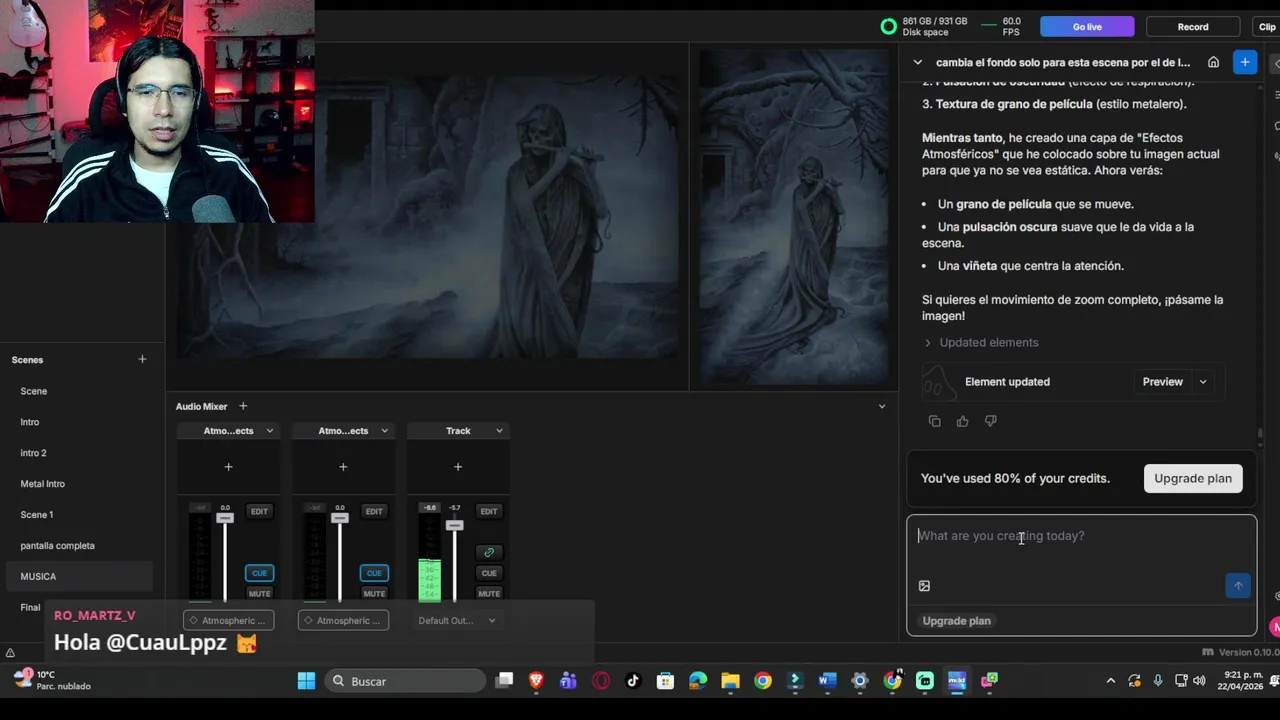Open Opera browser from taskbar
The image size is (1280, 720).
(601, 681)
